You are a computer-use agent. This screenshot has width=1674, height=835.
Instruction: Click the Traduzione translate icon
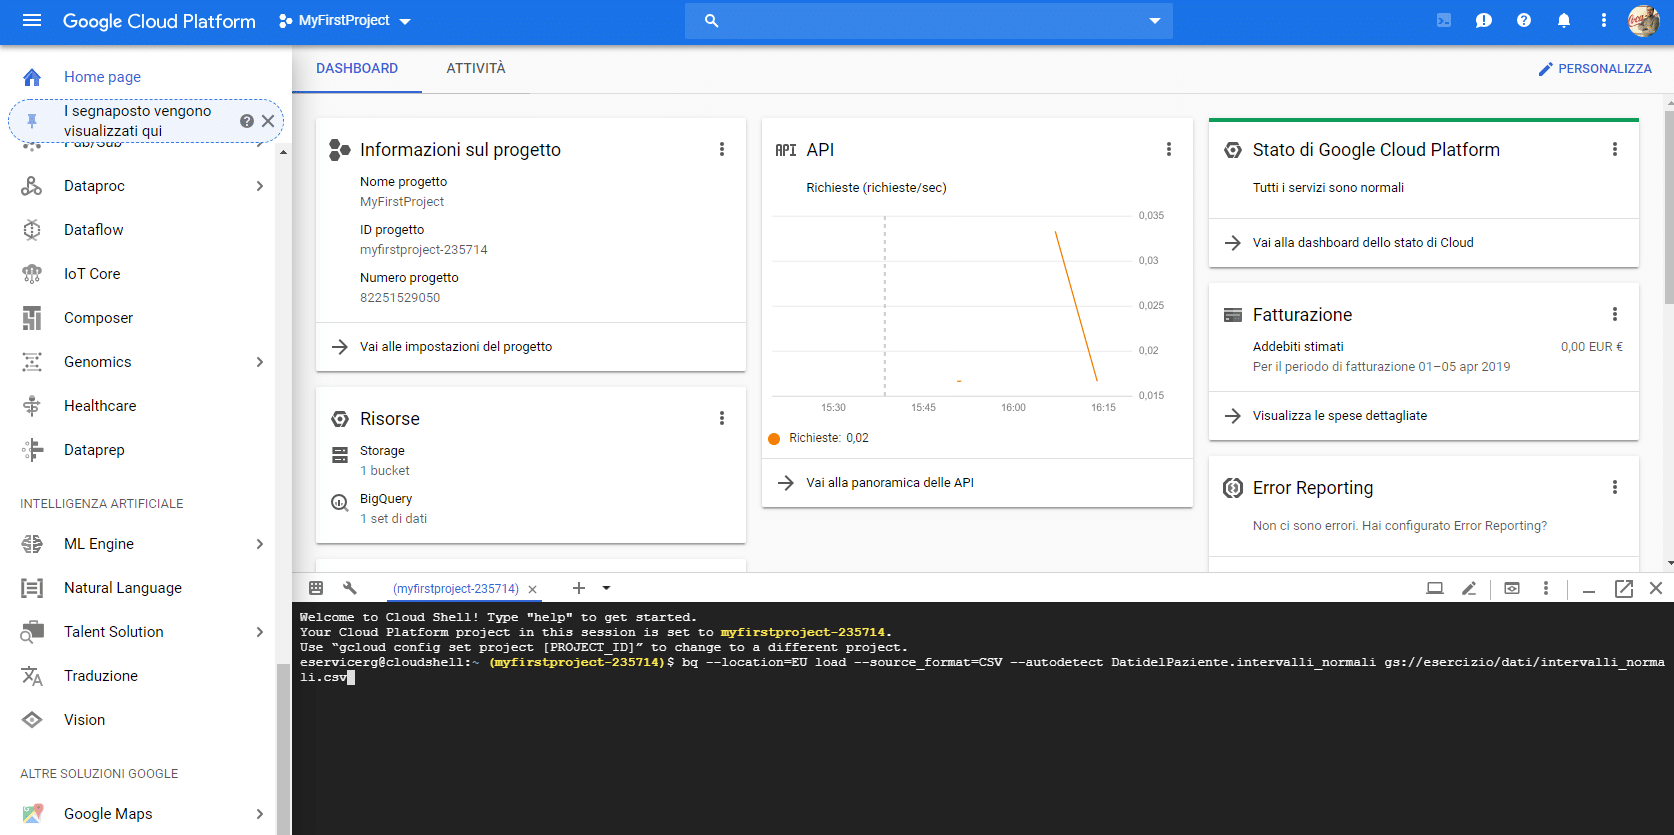[x=32, y=676]
